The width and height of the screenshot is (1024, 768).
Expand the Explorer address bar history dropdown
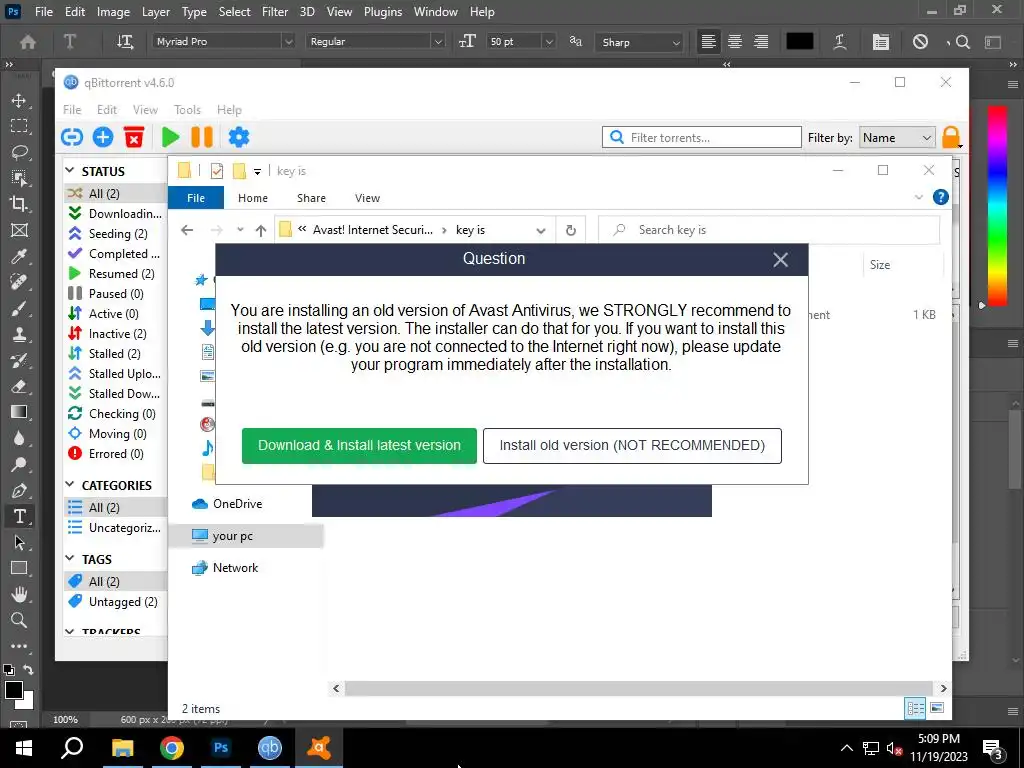click(541, 231)
